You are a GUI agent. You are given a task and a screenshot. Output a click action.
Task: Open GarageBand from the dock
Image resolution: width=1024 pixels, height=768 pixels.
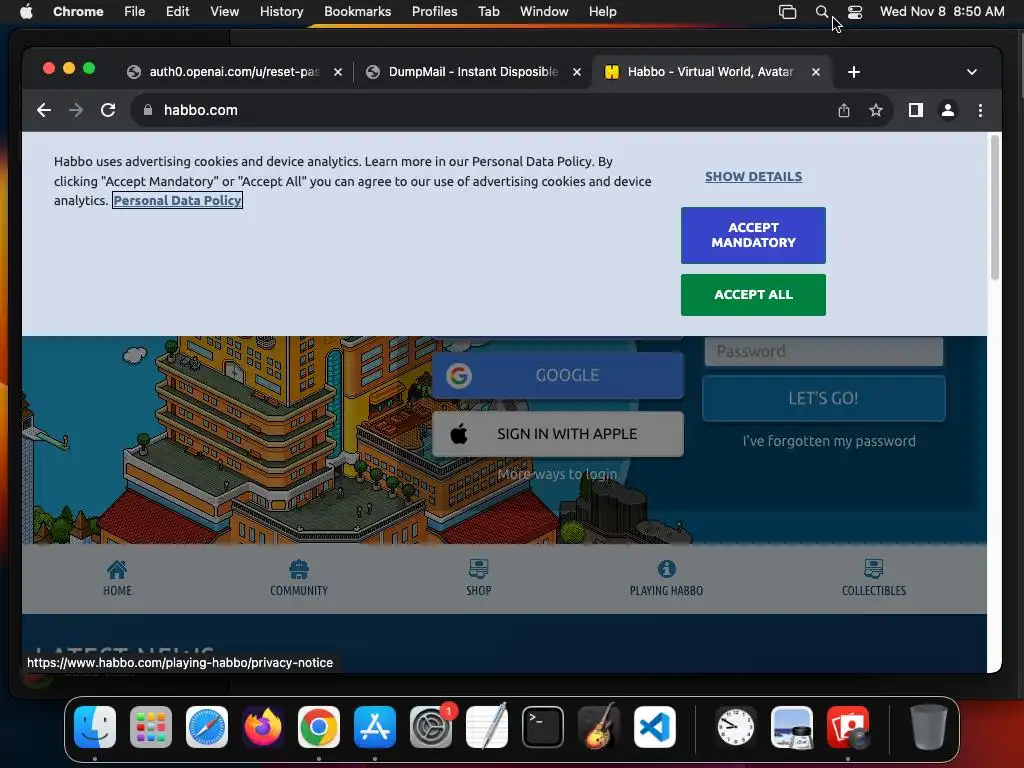click(599, 727)
